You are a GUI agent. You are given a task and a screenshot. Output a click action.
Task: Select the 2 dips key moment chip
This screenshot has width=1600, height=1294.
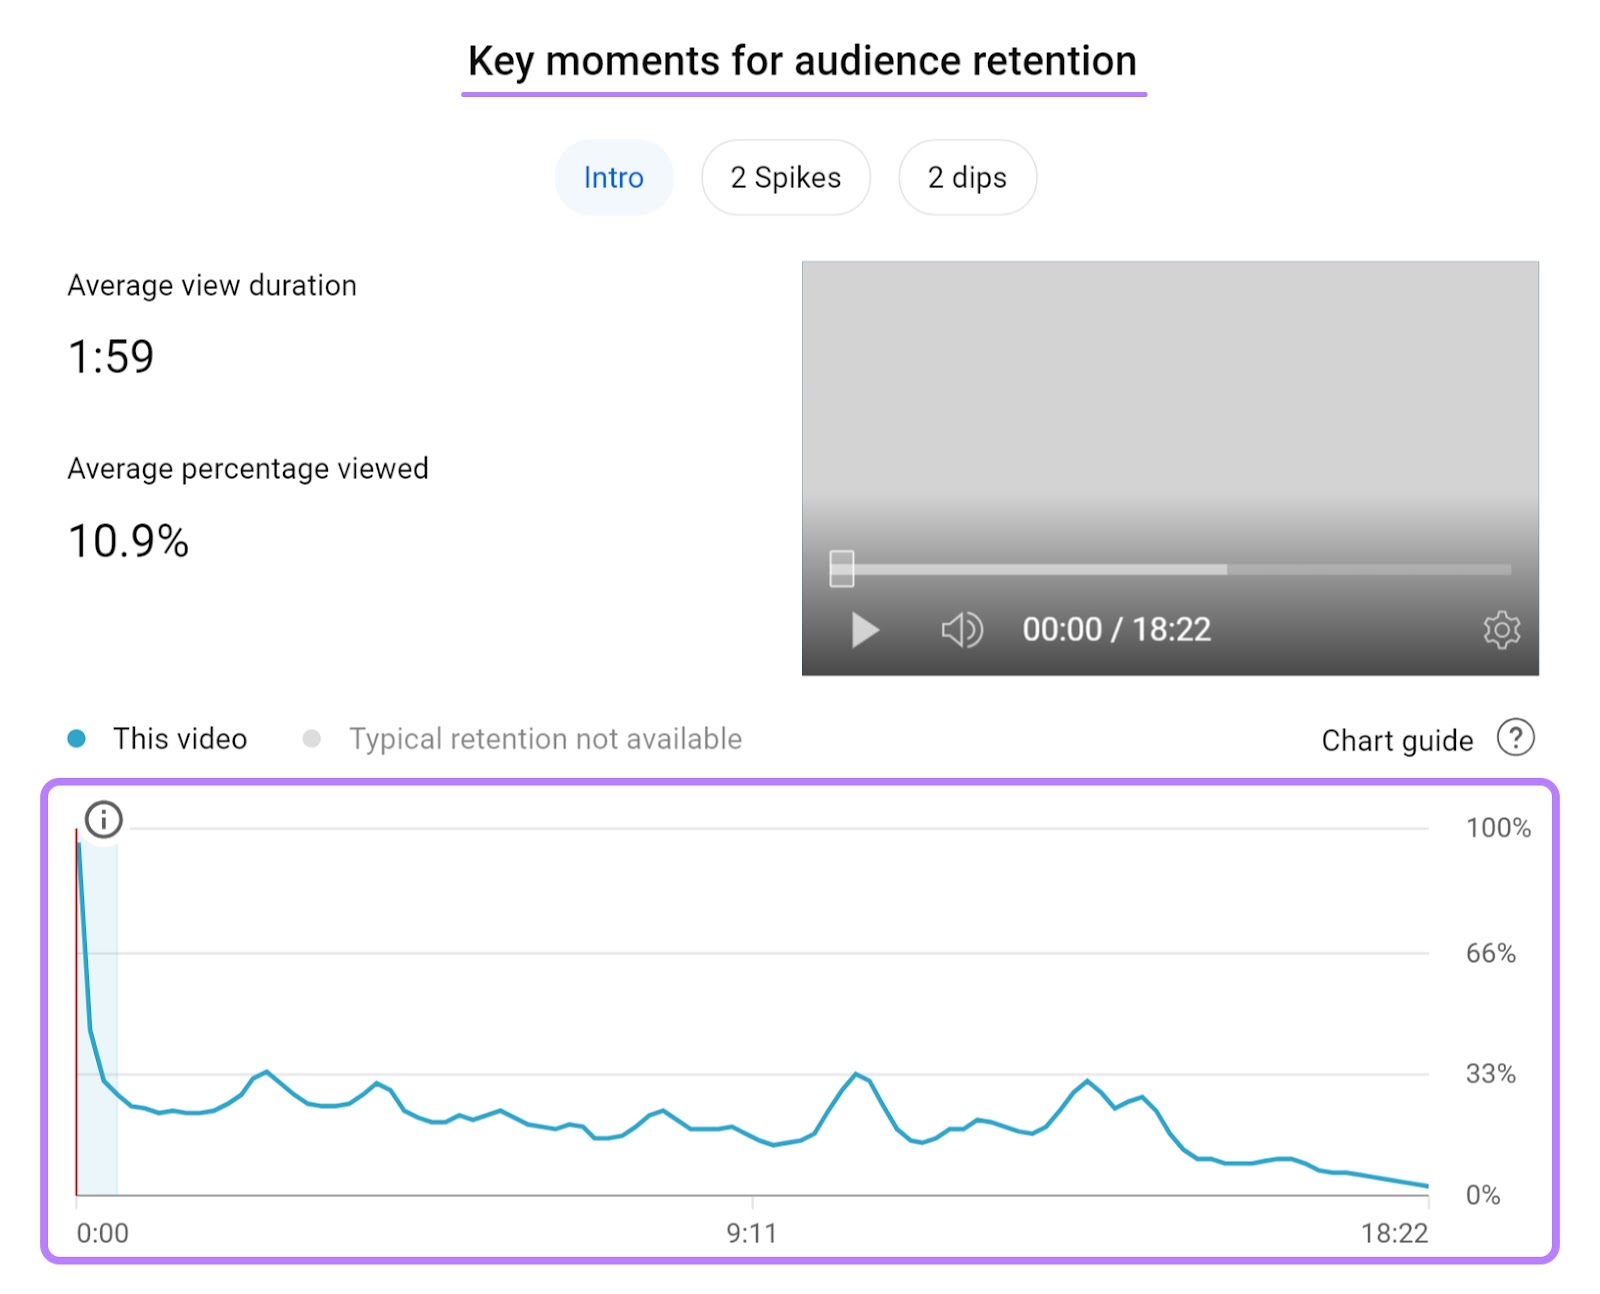coord(966,177)
